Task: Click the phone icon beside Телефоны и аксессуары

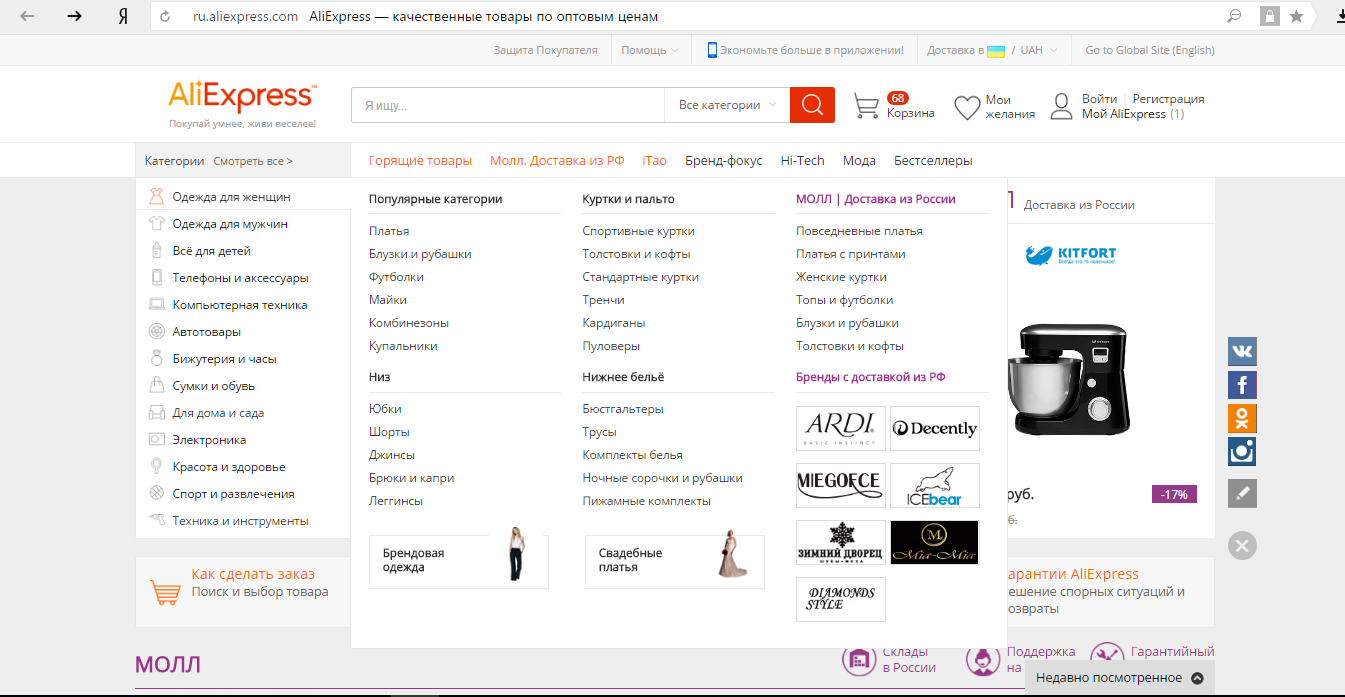Action: [156, 278]
